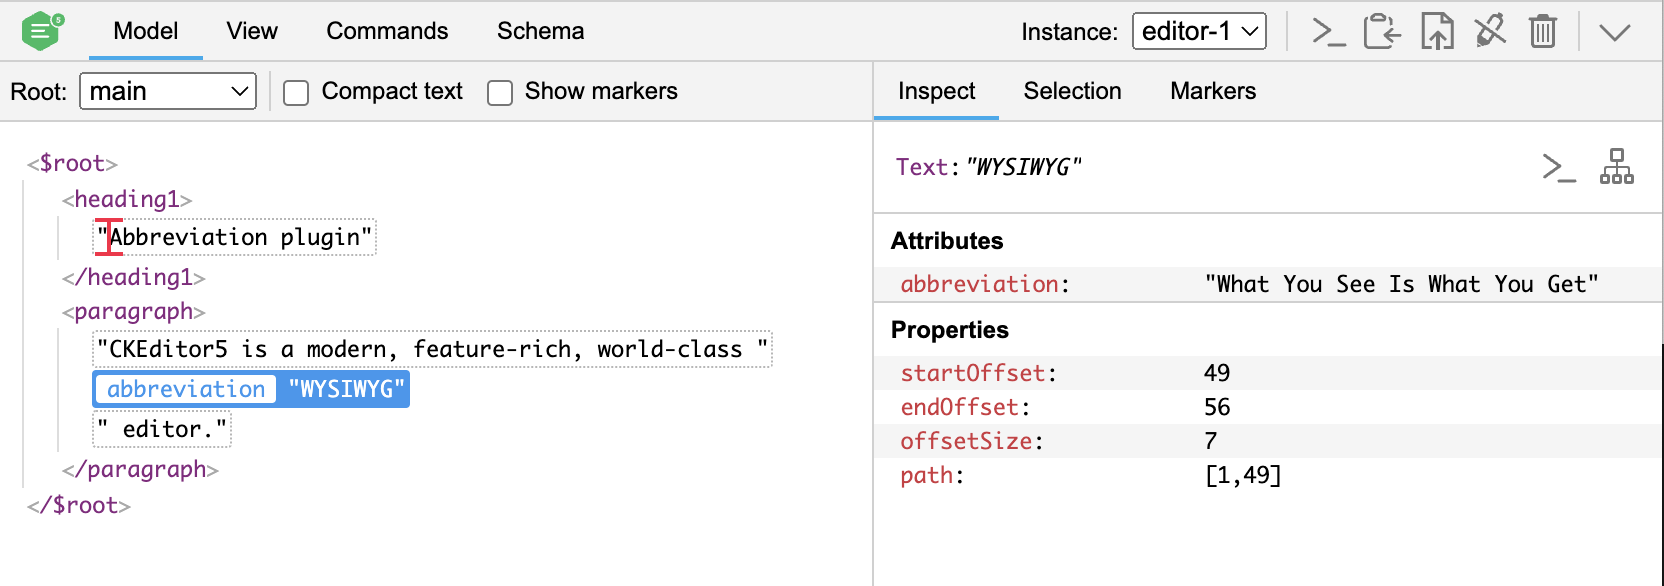Toggle read-only mode with crossed pencil icon
1664x586 pixels.
click(1490, 32)
